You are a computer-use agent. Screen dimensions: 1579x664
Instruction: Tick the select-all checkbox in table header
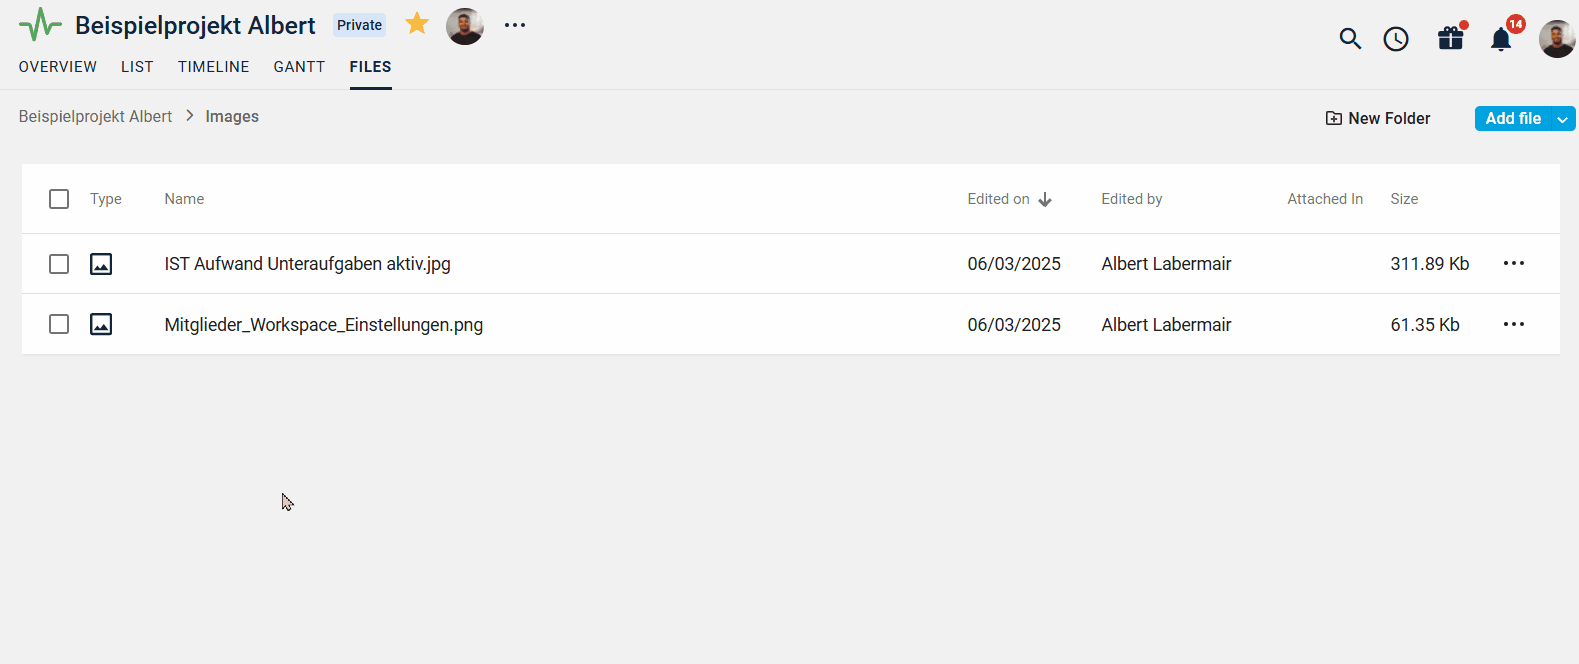(x=59, y=199)
